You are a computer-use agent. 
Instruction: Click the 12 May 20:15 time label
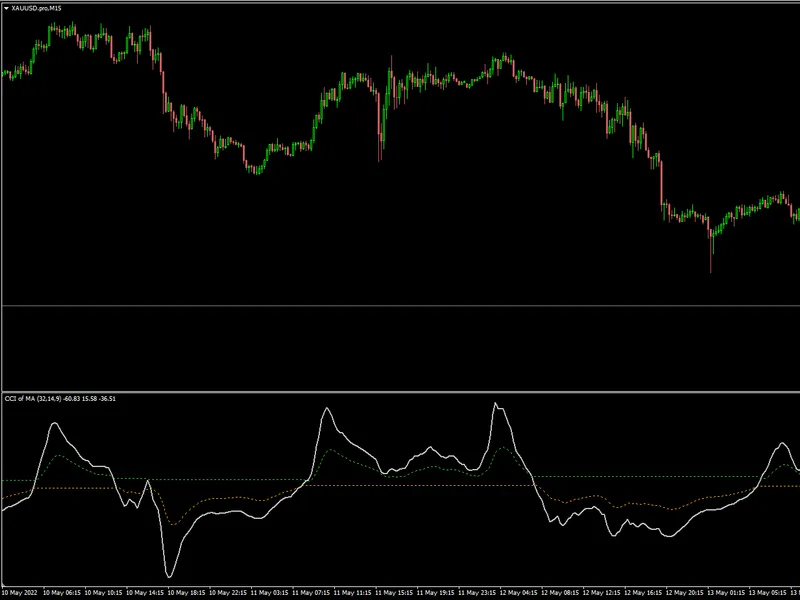point(686,593)
